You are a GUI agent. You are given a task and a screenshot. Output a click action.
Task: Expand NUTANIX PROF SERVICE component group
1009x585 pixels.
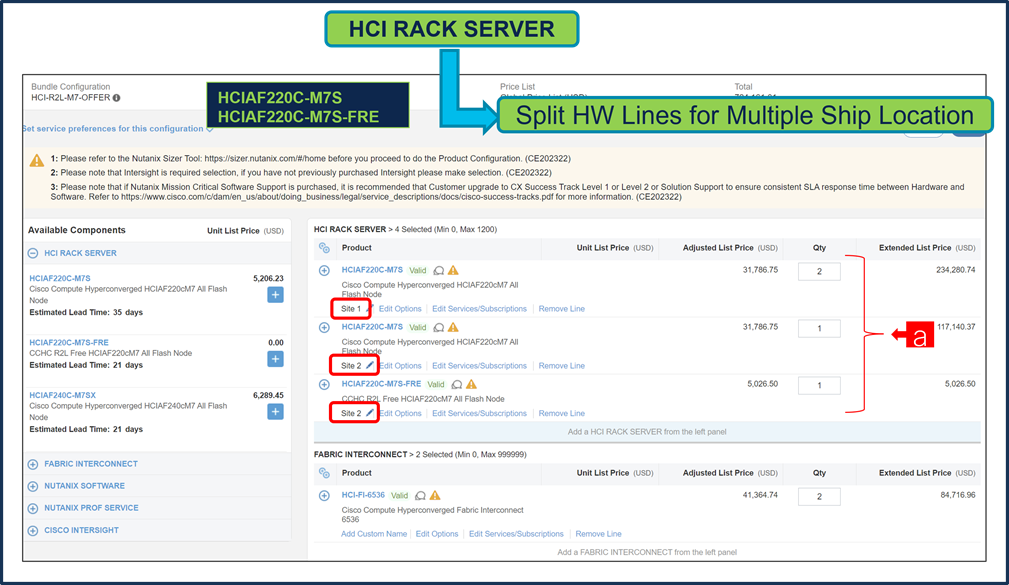click(x=33, y=508)
